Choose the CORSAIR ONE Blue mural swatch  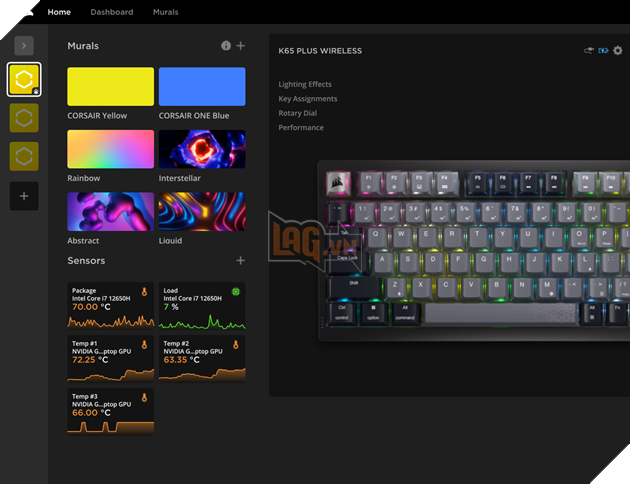pyautogui.click(x=202, y=86)
